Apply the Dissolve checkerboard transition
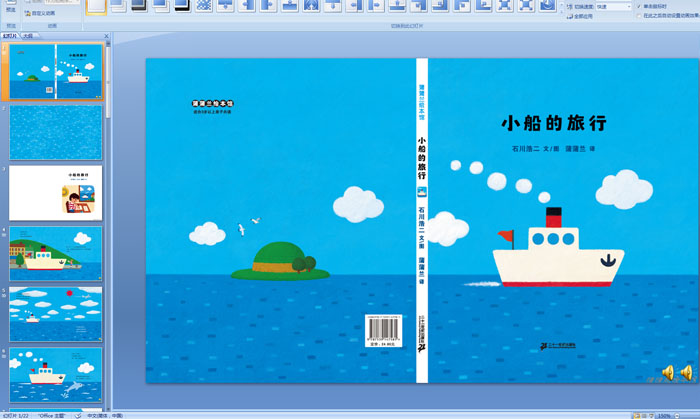The image size is (700, 419). coord(204,5)
